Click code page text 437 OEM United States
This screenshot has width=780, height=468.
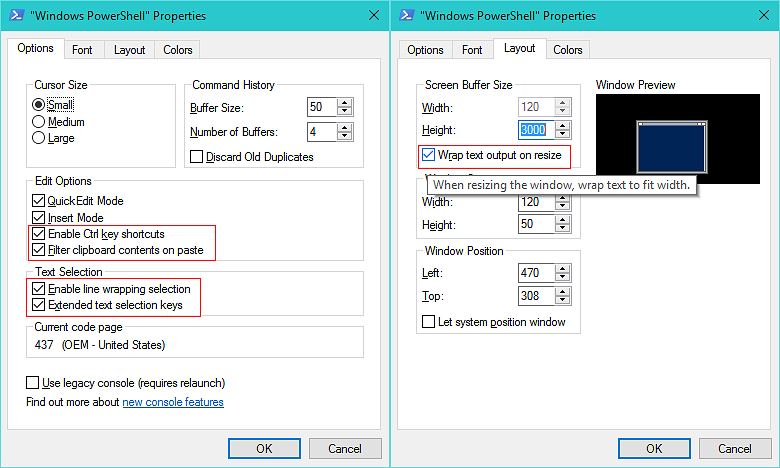click(x=100, y=345)
